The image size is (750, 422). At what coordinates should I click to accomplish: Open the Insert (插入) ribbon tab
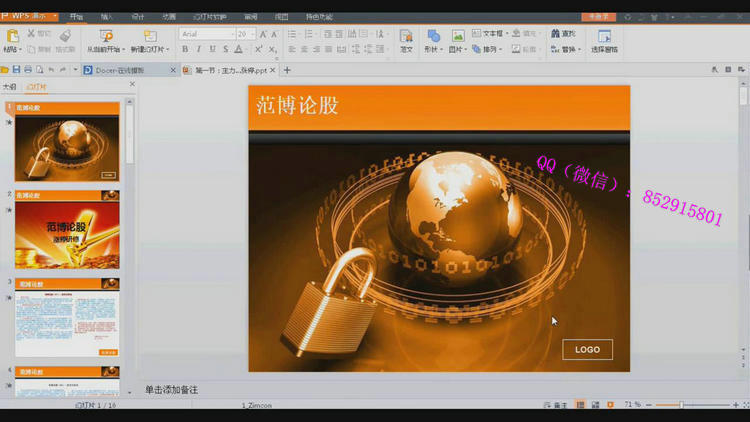tap(107, 17)
